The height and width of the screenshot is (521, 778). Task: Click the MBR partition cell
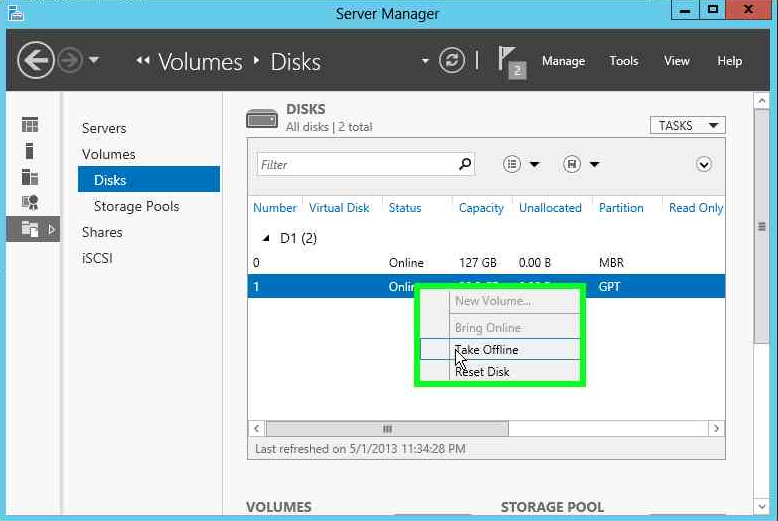coord(611,262)
